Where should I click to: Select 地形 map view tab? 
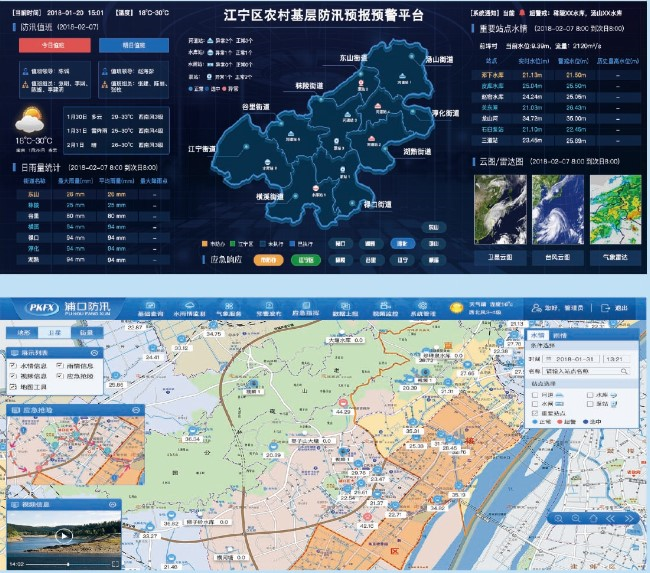pos(23,333)
